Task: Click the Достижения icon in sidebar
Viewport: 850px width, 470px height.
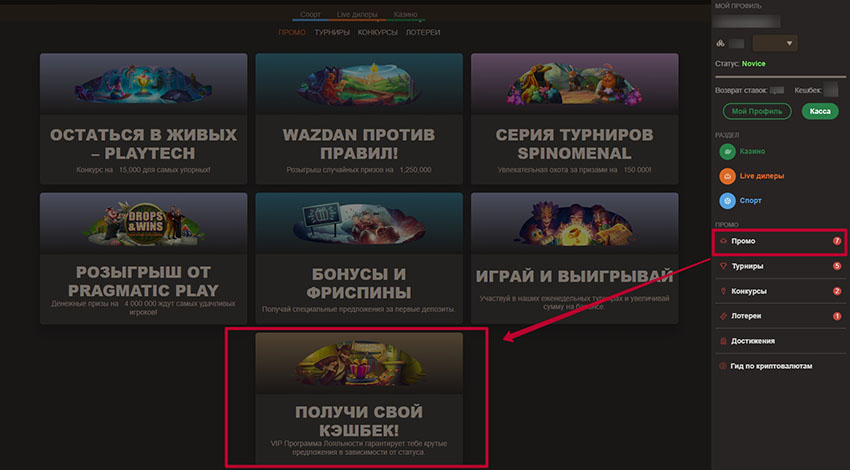Action: (x=723, y=341)
